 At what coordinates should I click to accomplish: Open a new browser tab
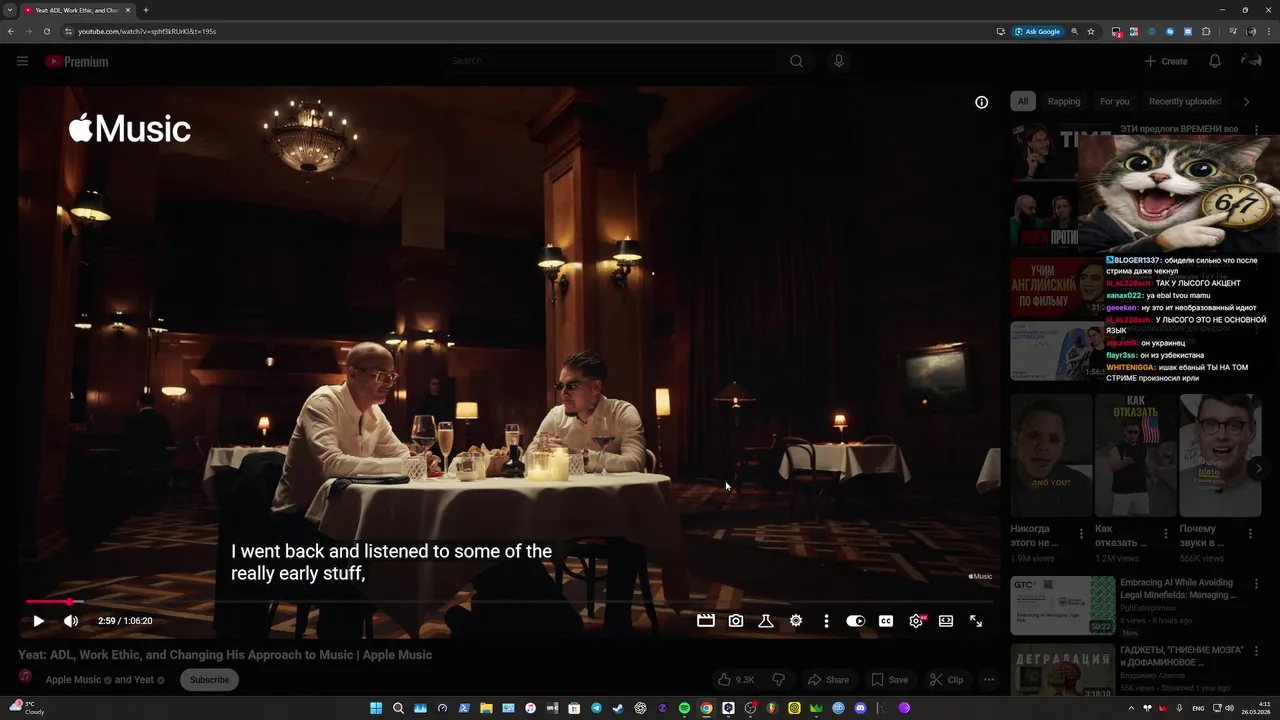click(x=146, y=10)
